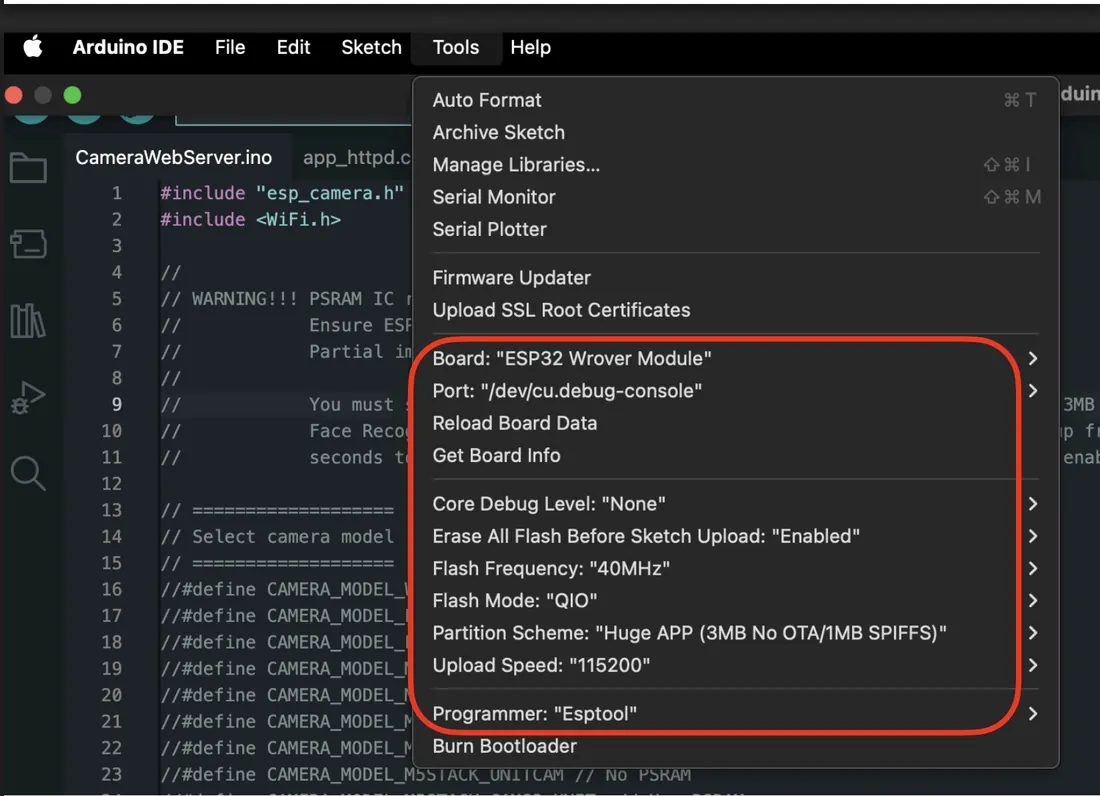The width and height of the screenshot is (1100, 796).
Task: Expand Board: ESP32 Wrover Module submenu
Action: (735, 358)
